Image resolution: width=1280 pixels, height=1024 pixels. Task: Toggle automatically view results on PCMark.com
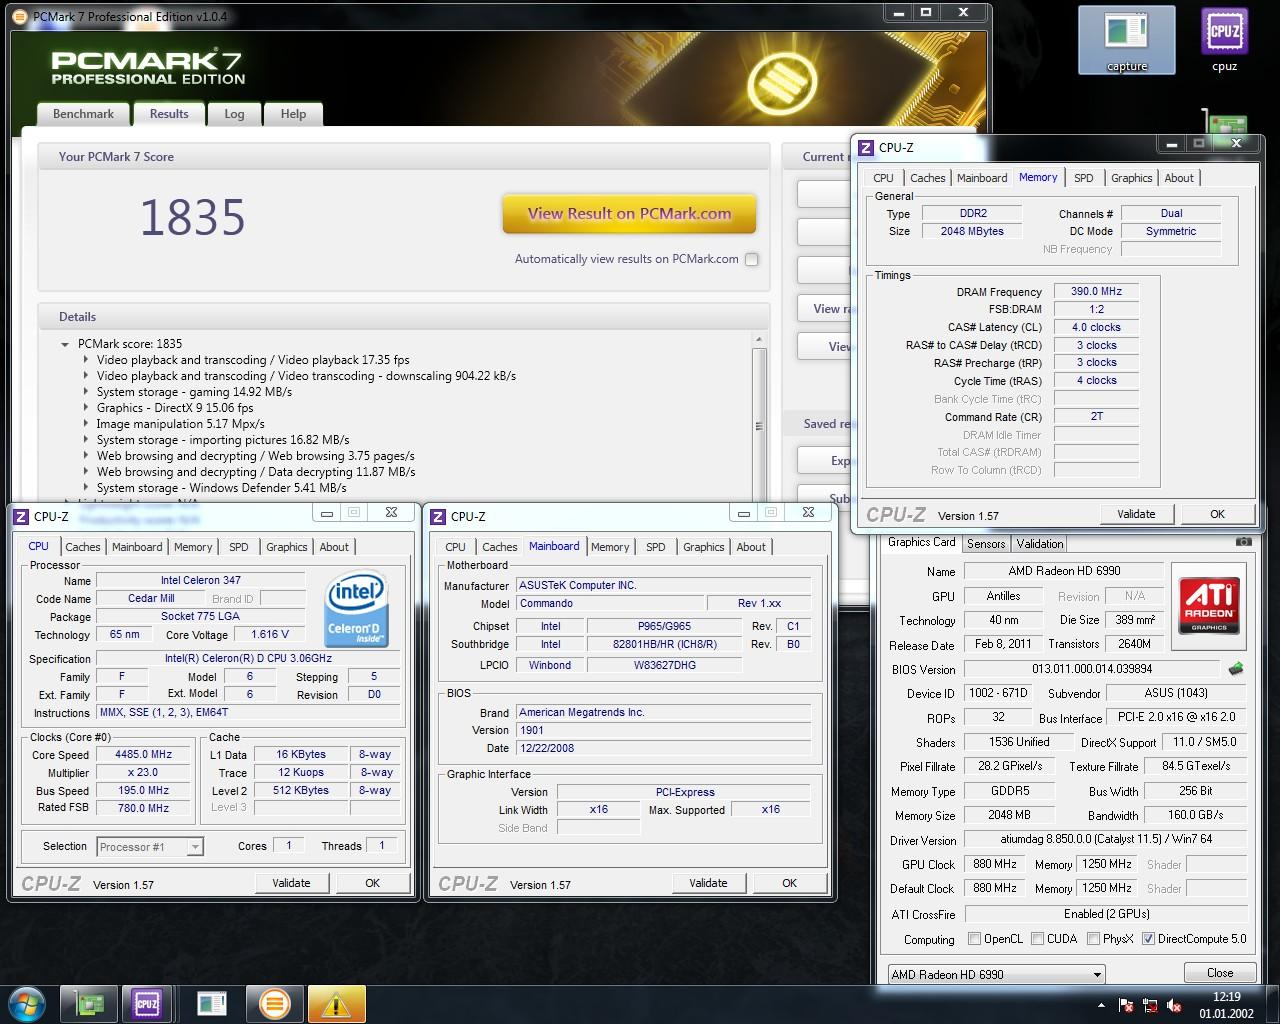[752, 259]
